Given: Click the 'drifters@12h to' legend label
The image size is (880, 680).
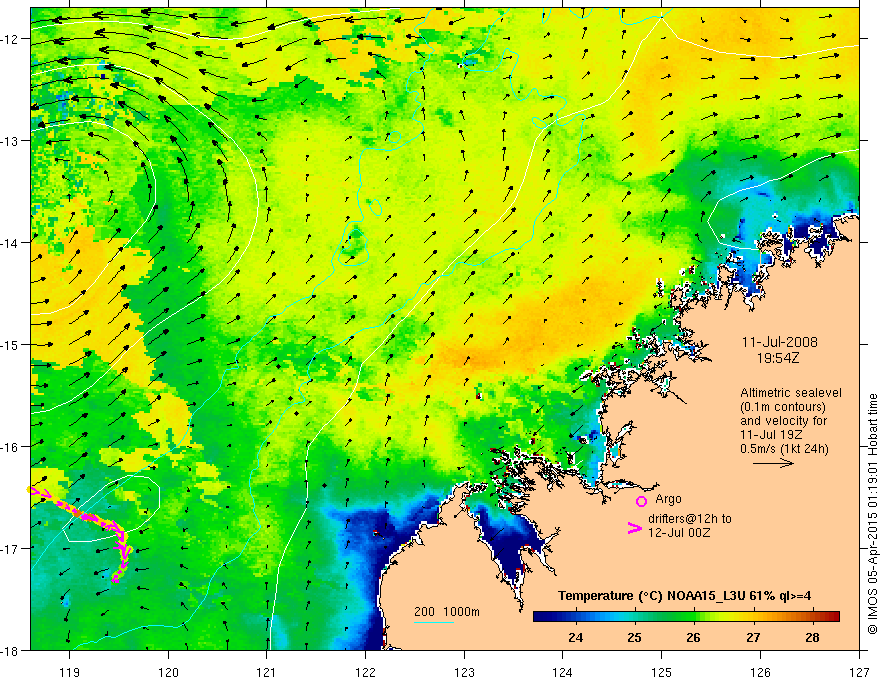Looking at the screenshot, I should pos(690,519).
